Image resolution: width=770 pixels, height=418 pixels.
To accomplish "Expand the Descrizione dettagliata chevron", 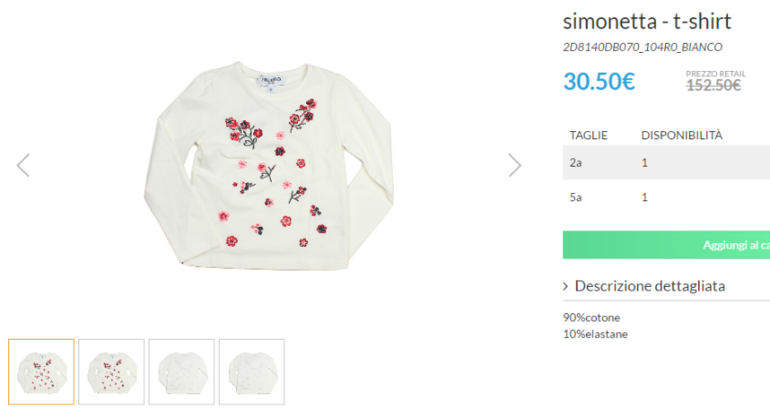I will click(x=566, y=287).
